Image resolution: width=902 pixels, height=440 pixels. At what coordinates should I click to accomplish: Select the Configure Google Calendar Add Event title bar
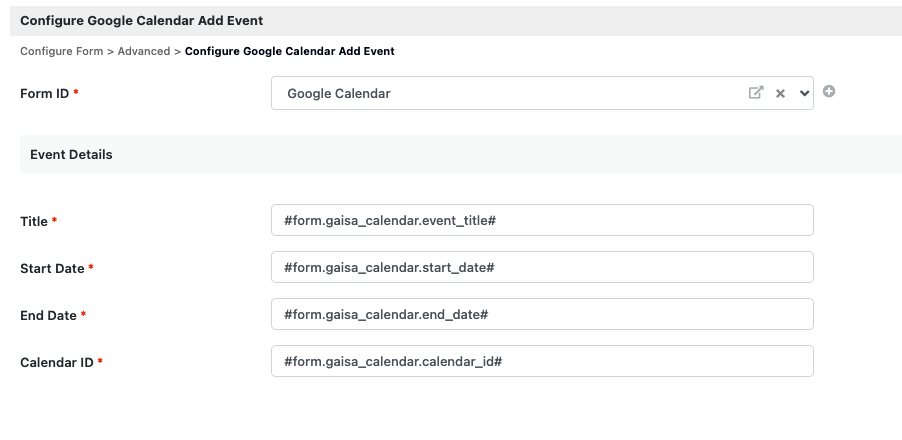(456, 21)
